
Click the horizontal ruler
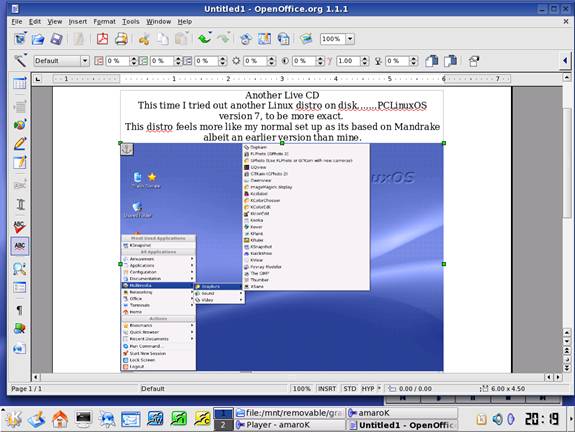(282, 78)
